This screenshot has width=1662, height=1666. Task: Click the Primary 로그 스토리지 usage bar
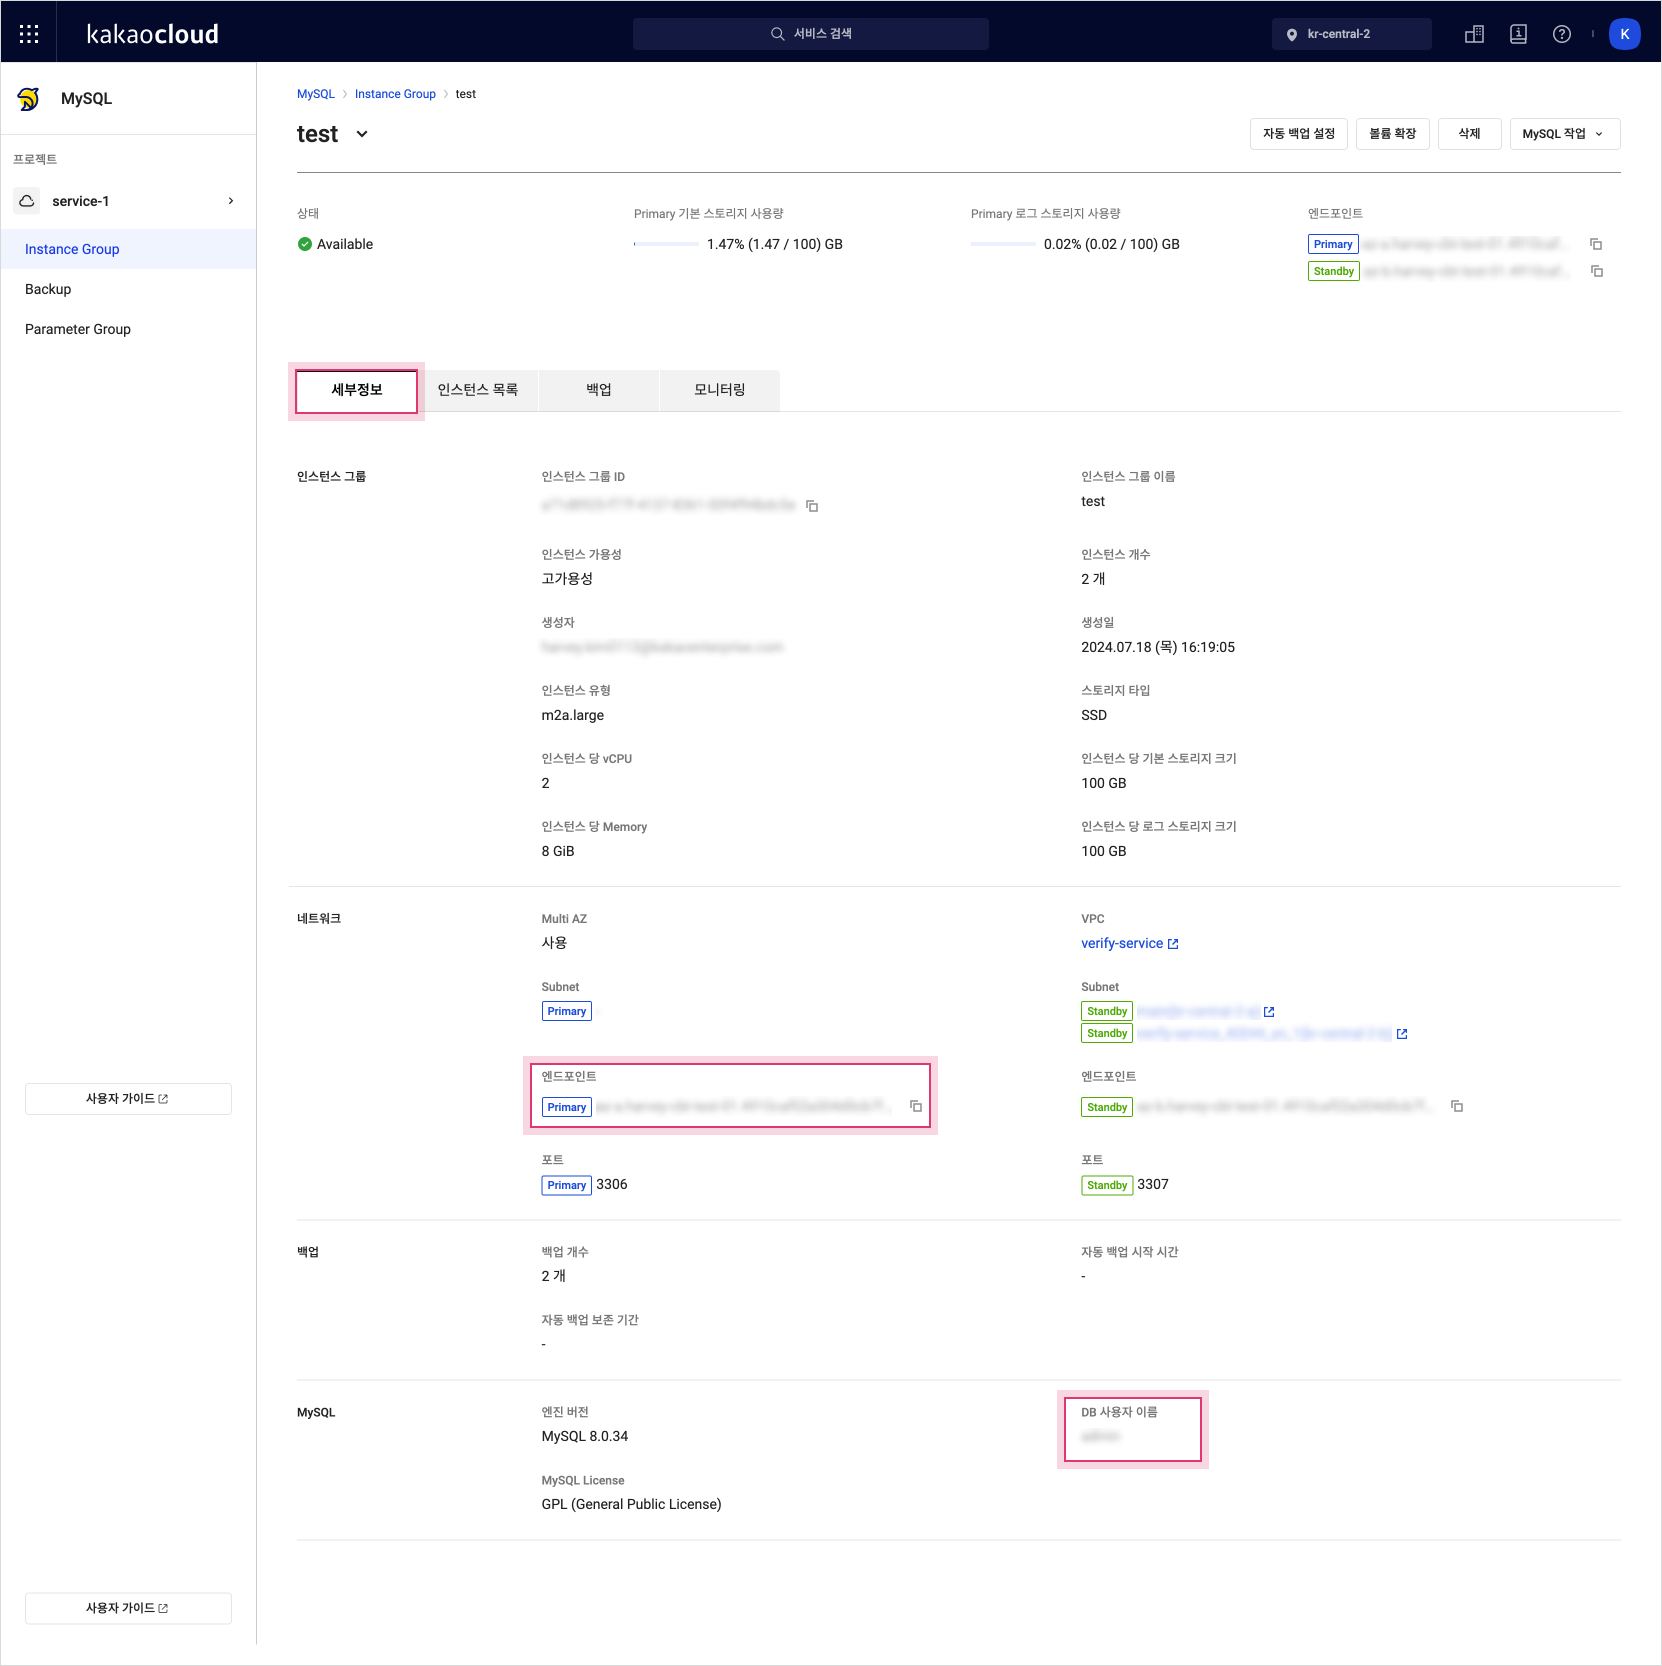click(1003, 244)
